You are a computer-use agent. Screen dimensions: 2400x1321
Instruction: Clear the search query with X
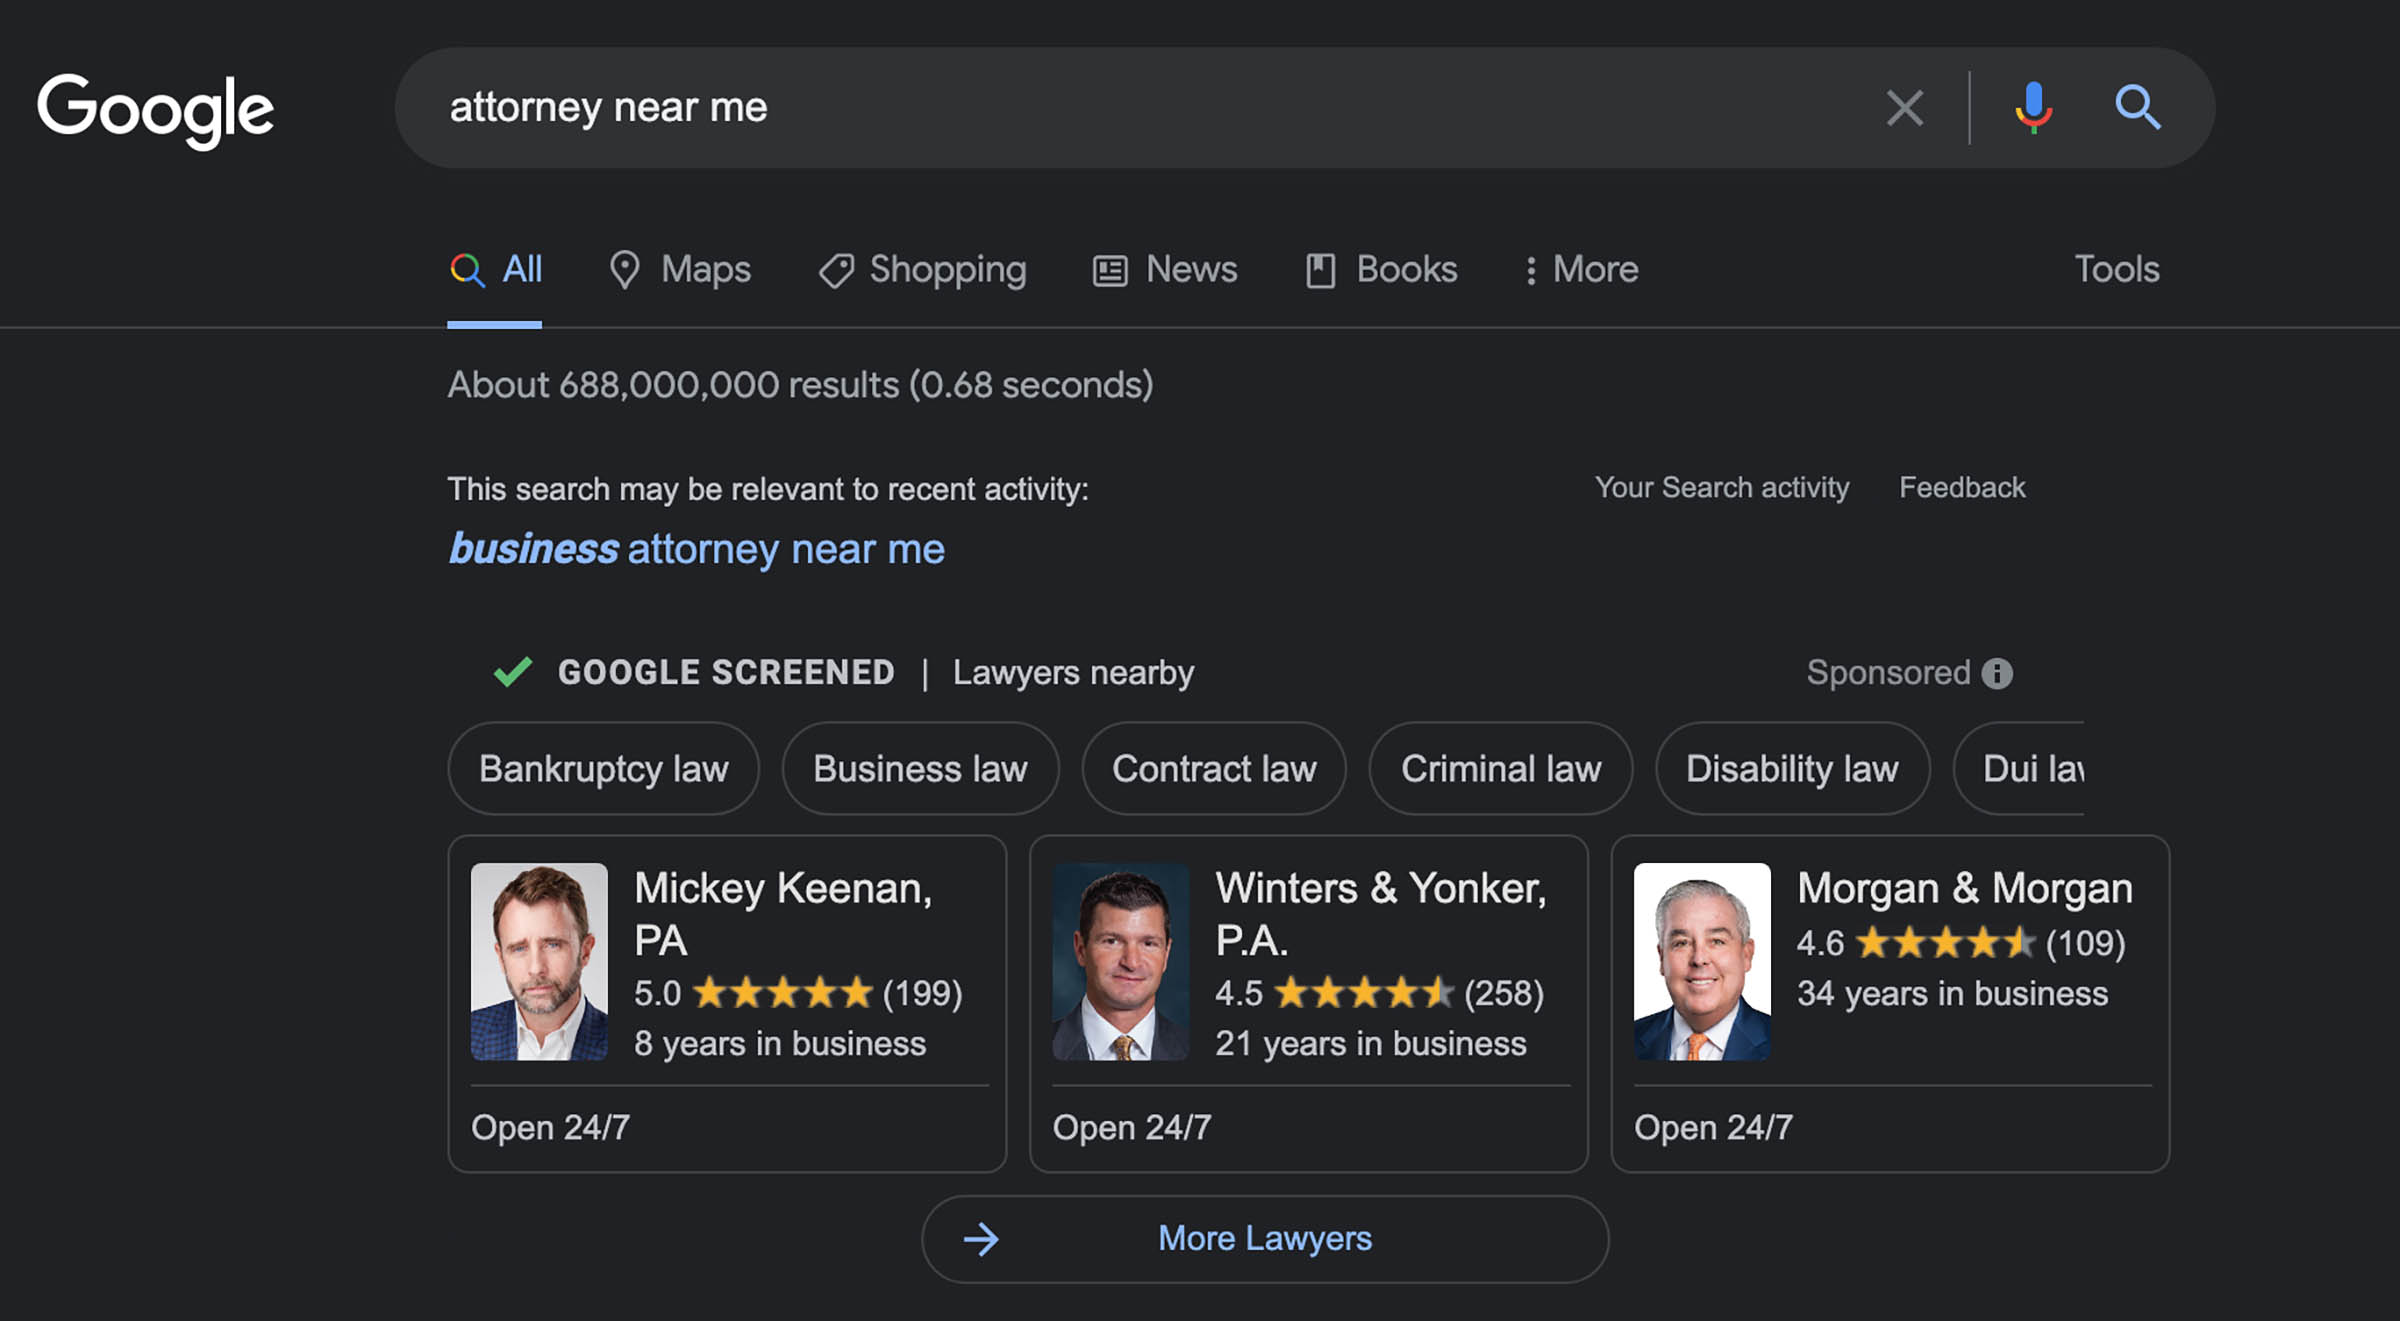click(x=1904, y=107)
